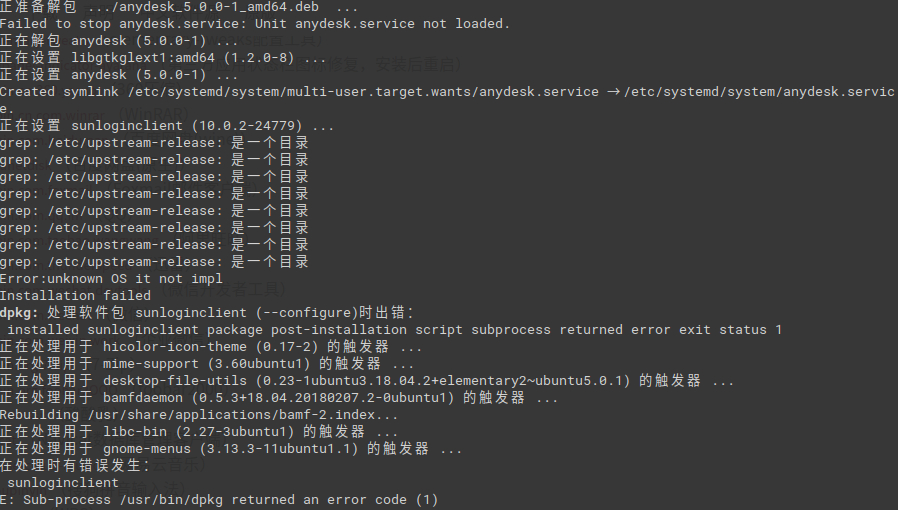Click the 'E: Sub-process /usr/bin/dpkg' error line
This screenshot has height=510, width=898.
[x=219, y=500]
